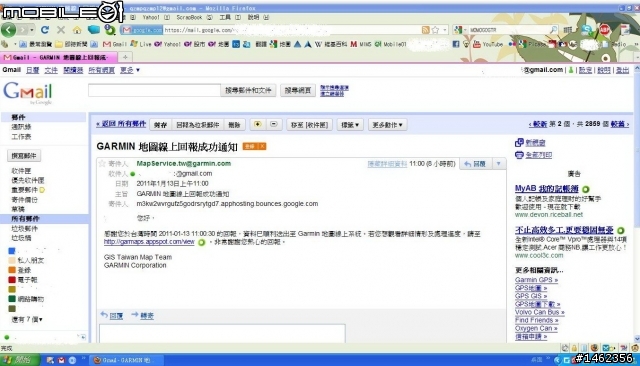The image size is (640, 366).
Task: Click the 撰寫郵件 compose mail button
Action: coord(24,155)
